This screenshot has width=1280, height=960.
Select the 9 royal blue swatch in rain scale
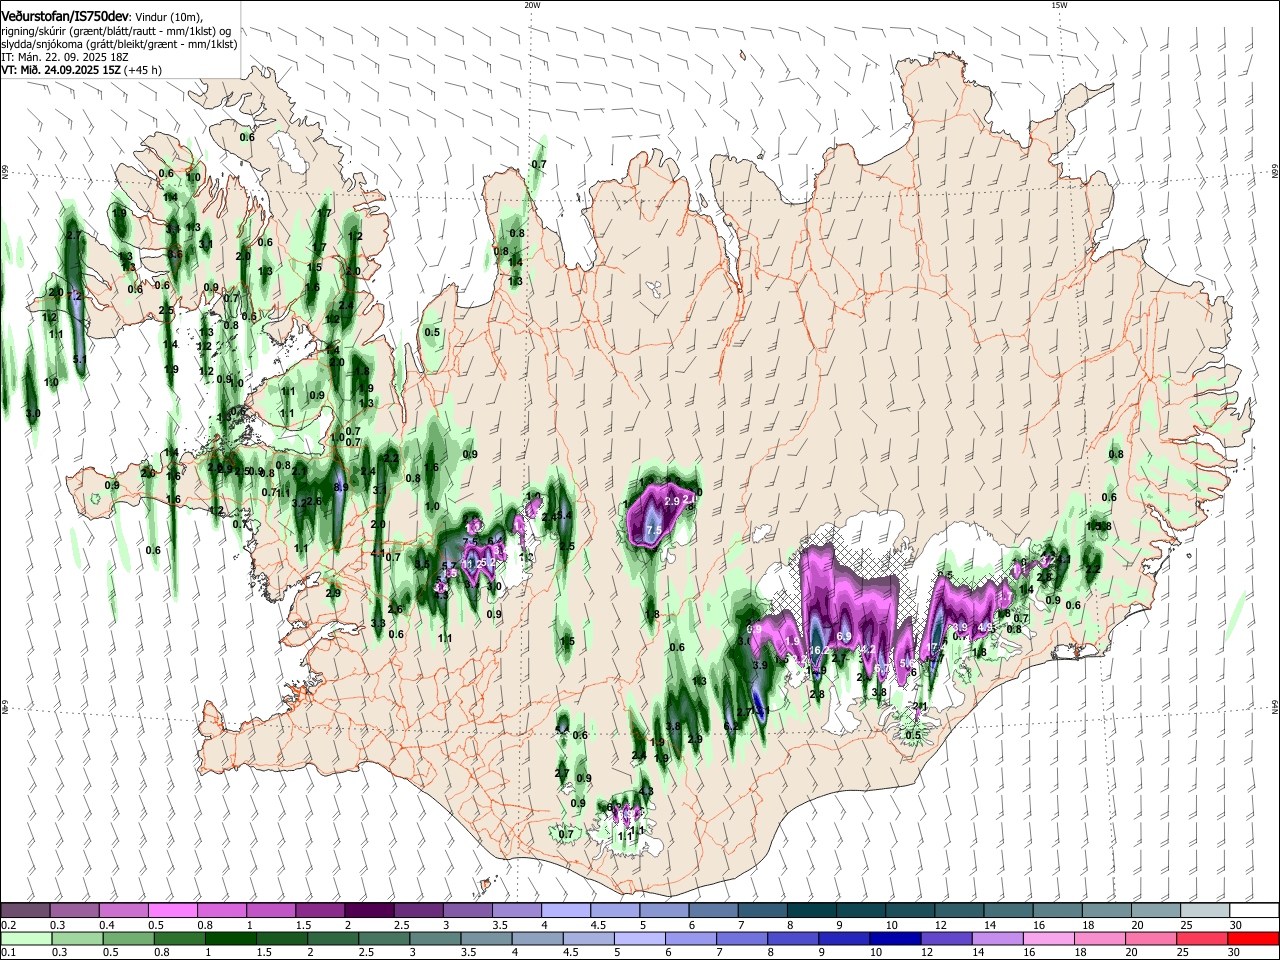click(844, 938)
